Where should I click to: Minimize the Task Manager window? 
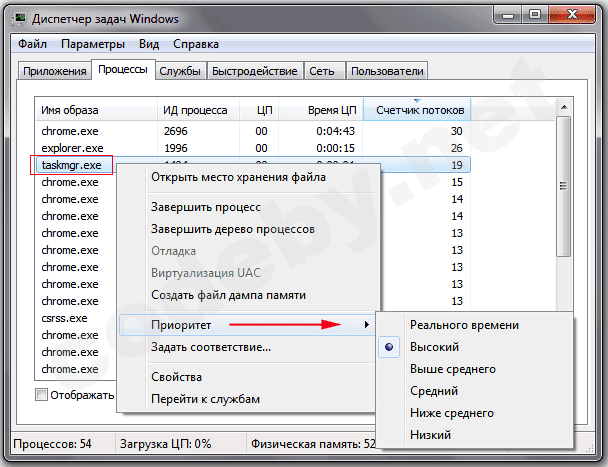(508, 16)
